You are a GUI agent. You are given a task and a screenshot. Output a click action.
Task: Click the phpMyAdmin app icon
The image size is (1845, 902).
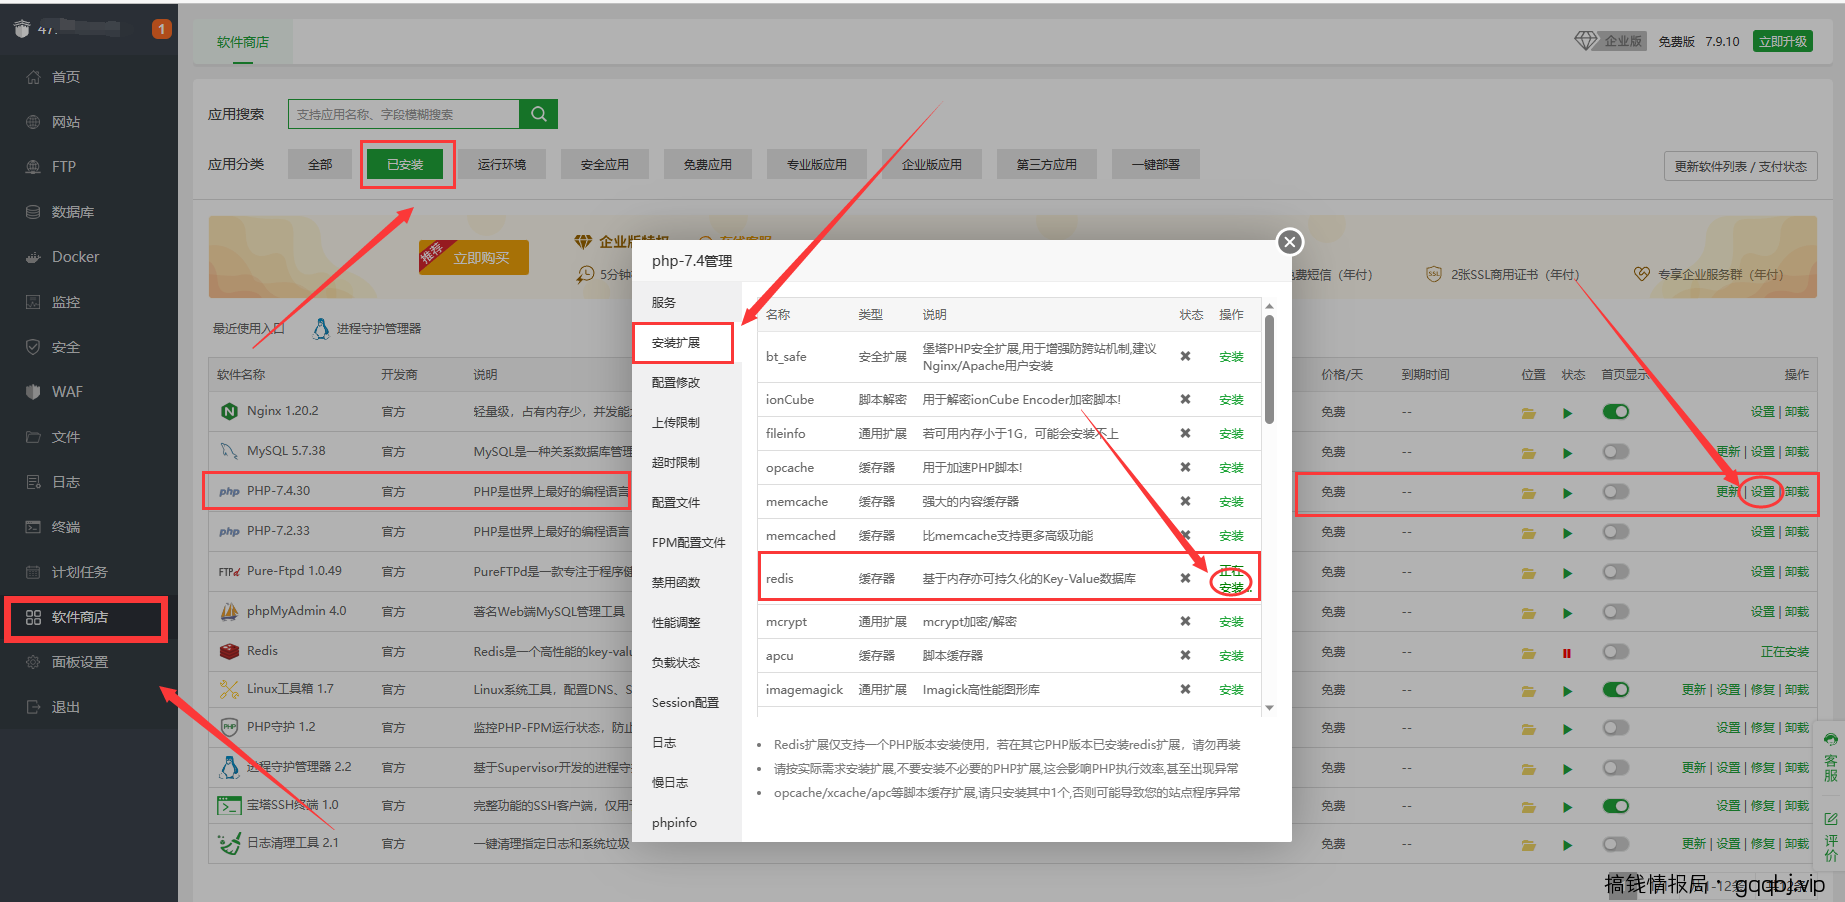point(229,610)
